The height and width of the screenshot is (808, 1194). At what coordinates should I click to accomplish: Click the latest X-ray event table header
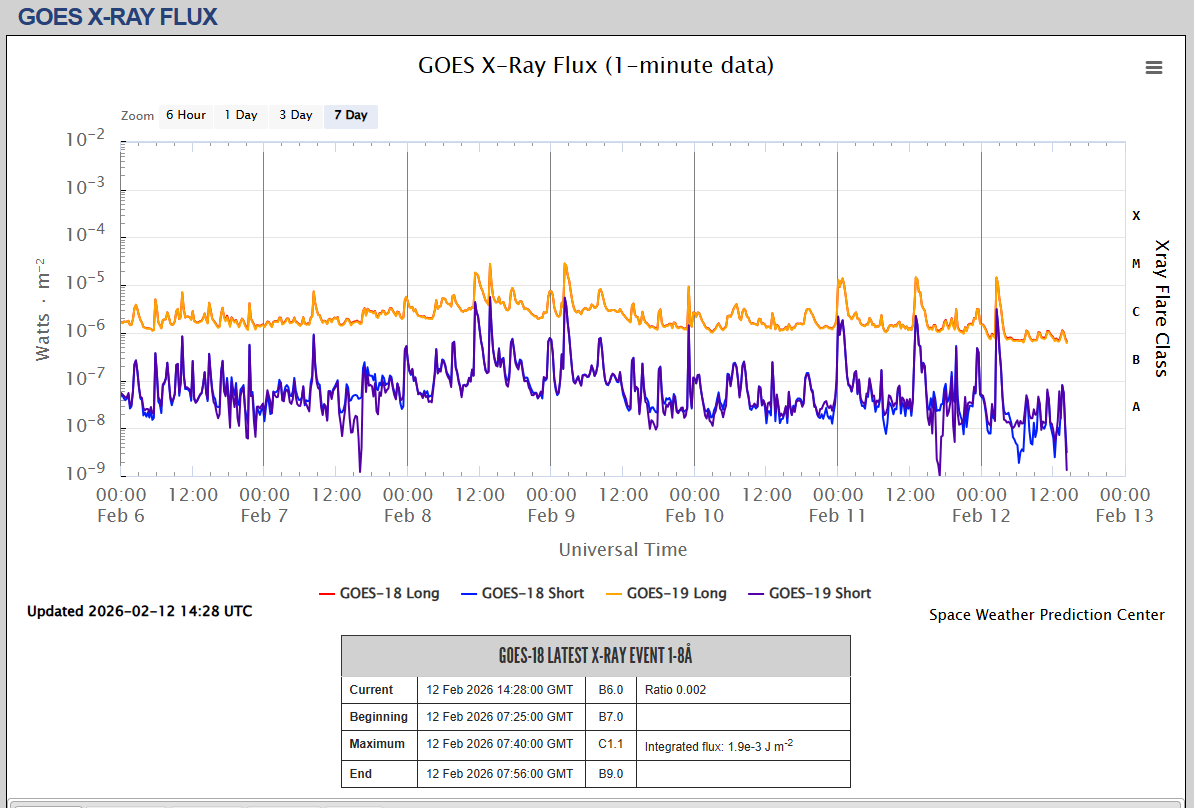(595, 656)
